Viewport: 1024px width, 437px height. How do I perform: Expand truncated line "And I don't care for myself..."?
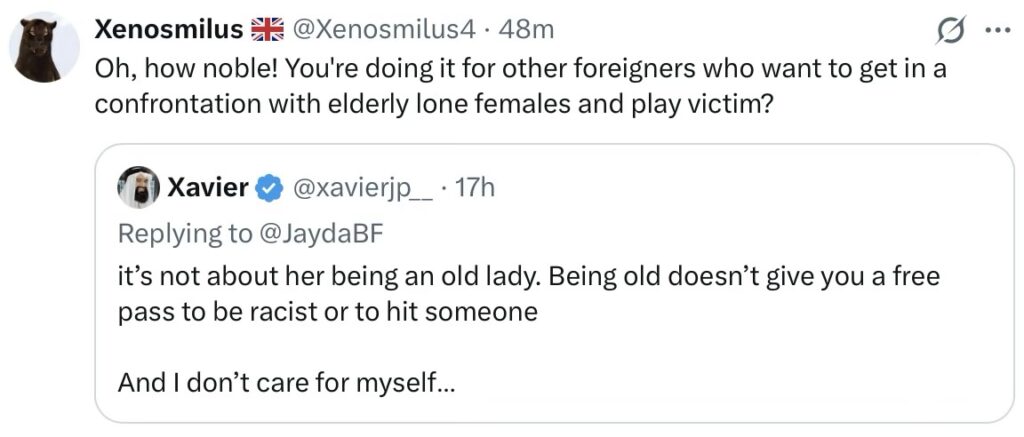[x=287, y=381]
